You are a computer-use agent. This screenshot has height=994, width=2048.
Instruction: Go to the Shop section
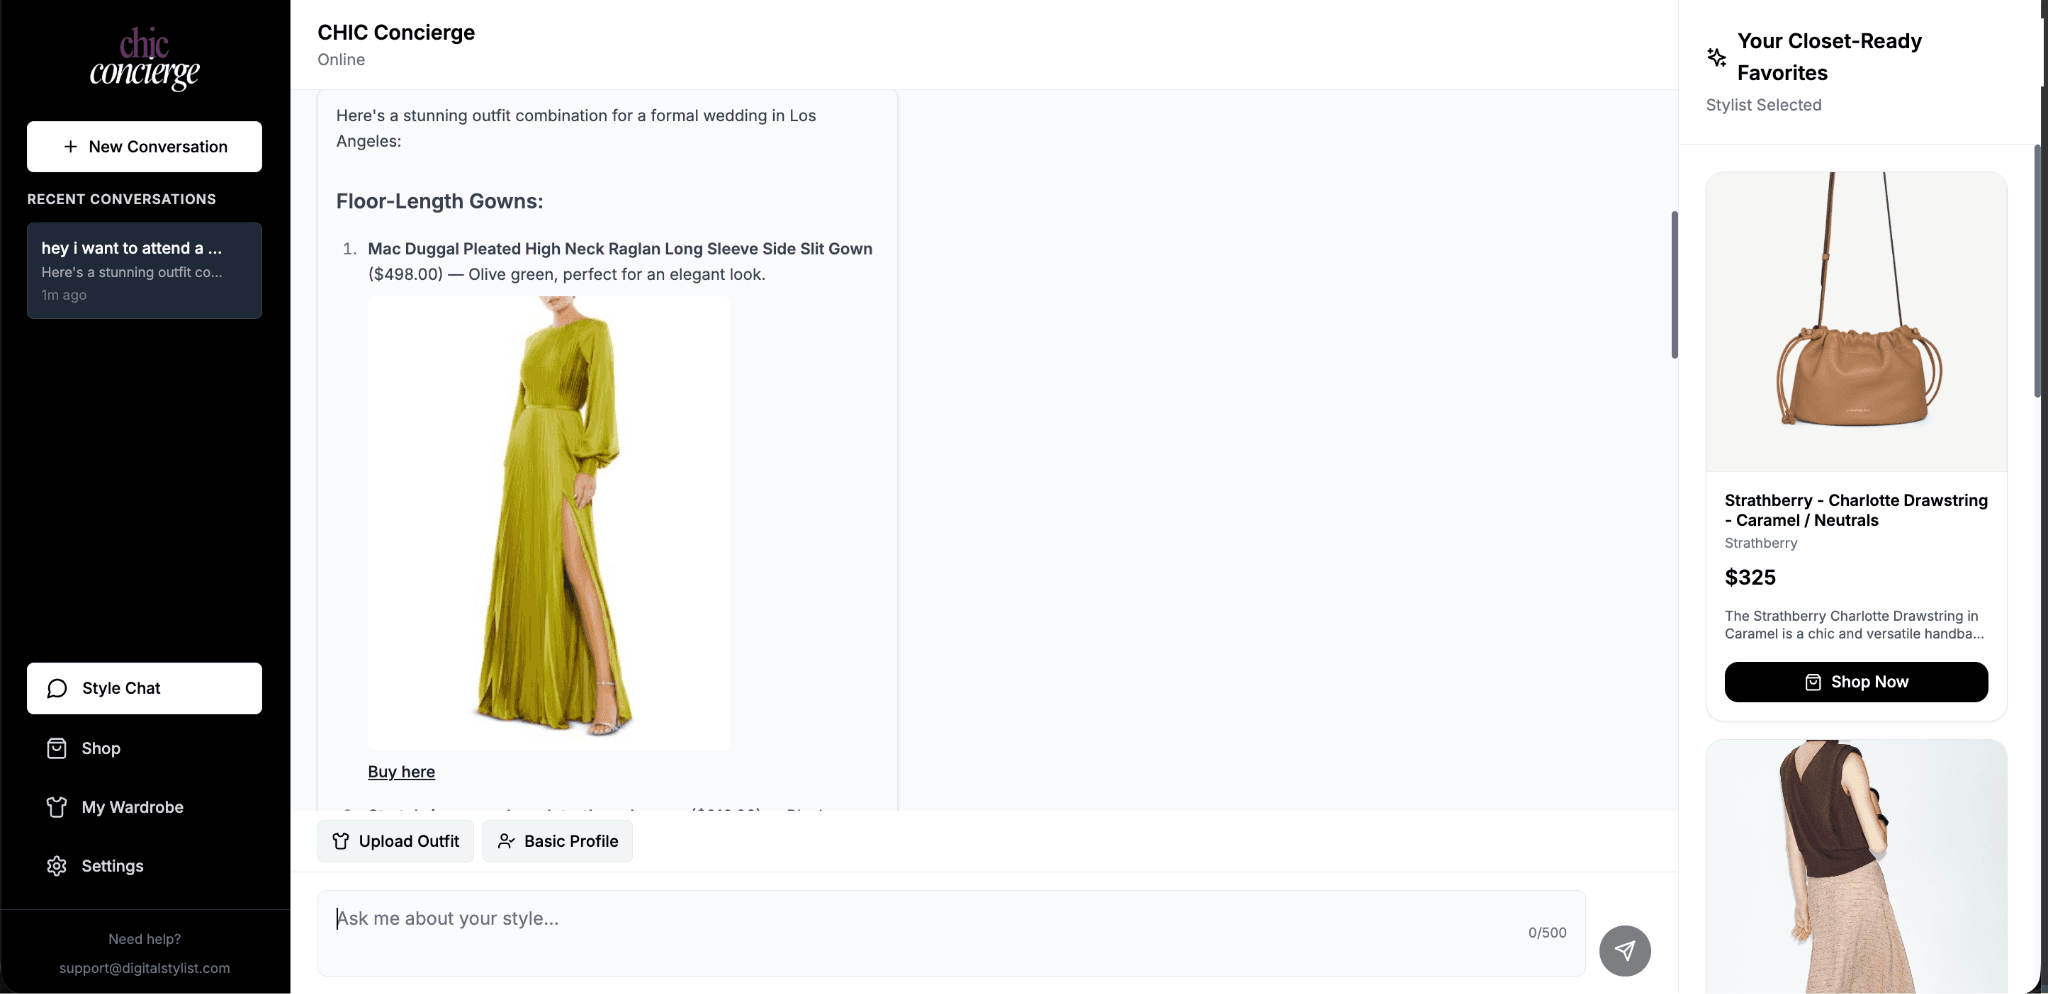pos(145,748)
